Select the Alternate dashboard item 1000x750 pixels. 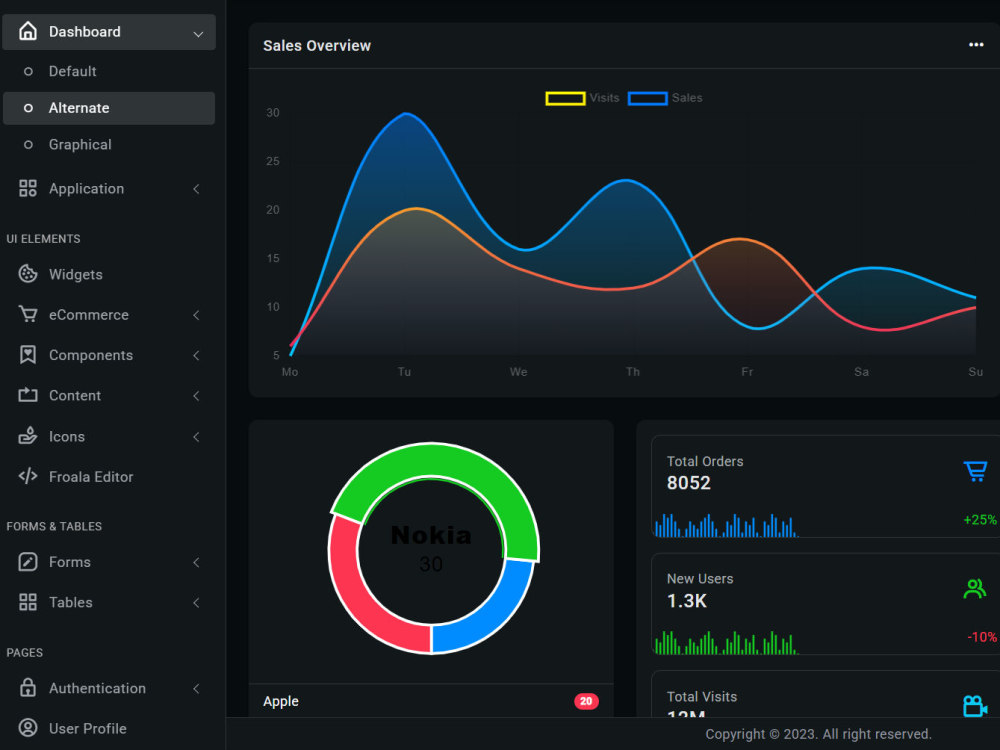109,108
